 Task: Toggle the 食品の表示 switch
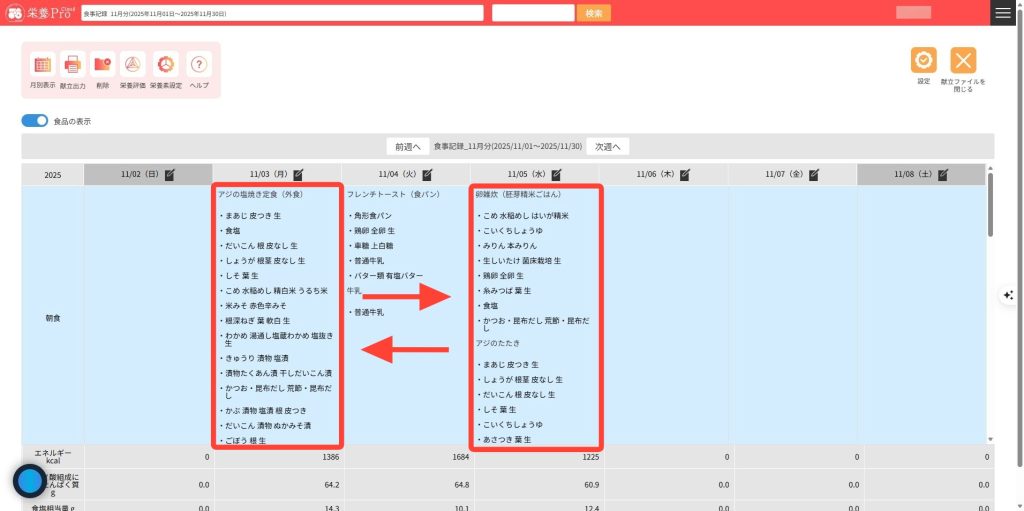[x=35, y=121]
